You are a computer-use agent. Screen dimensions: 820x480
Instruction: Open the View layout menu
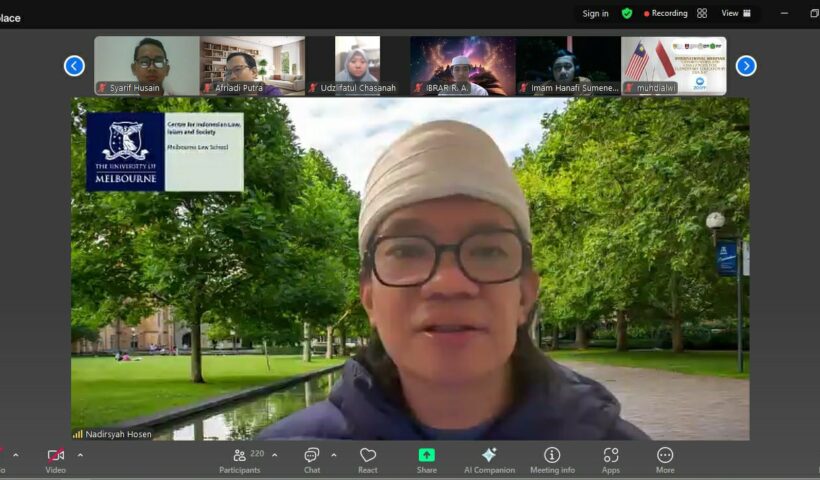point(736,13)
